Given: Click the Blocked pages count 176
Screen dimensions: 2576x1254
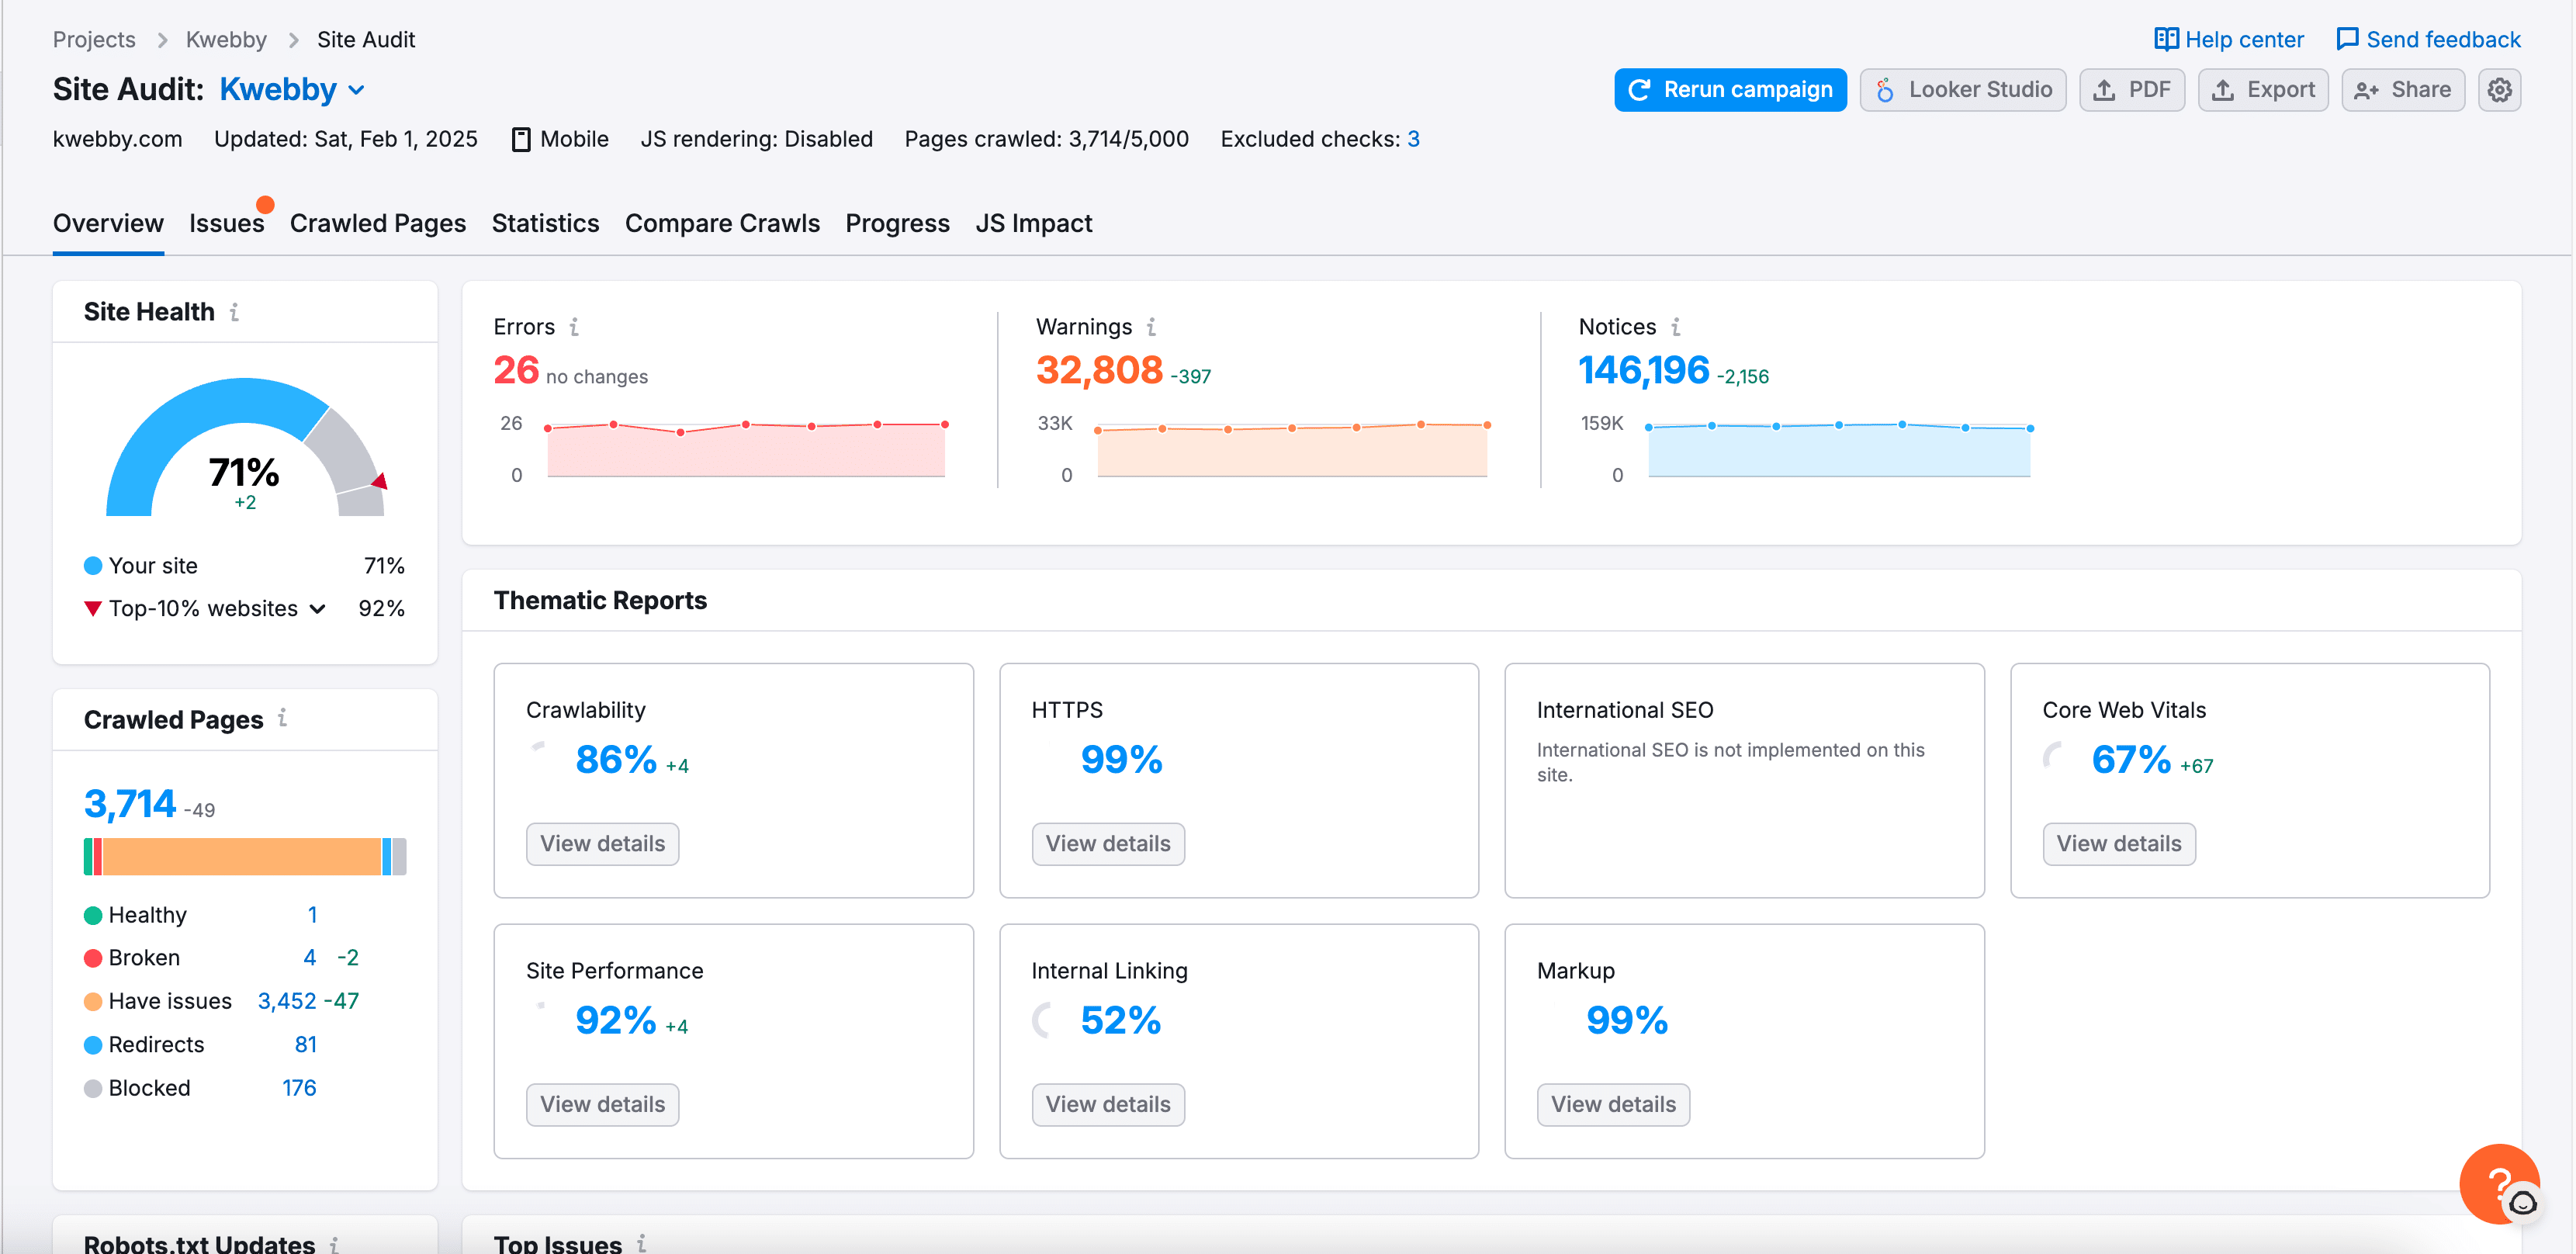Looking at the screenshot, I should pyautogui.click(x=299, y=1087).
